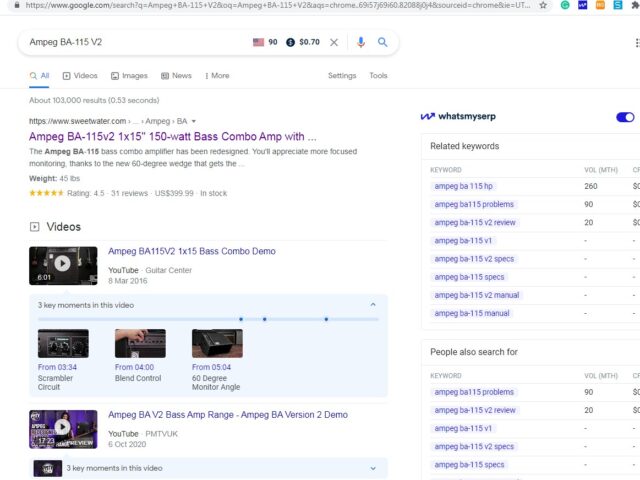Click the dollar CPC icon in the search box
This screenshot has width=640, height=480.
pos(290,42)
